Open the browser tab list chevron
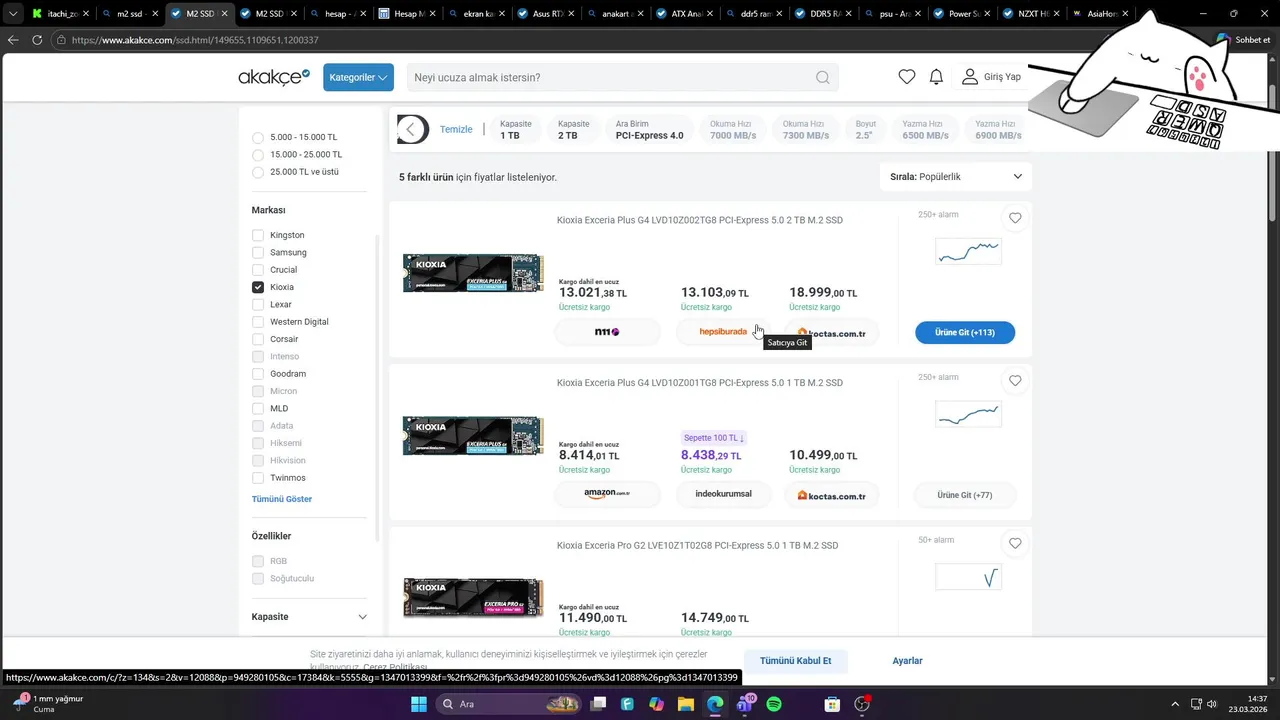 [x=13, y=14]
